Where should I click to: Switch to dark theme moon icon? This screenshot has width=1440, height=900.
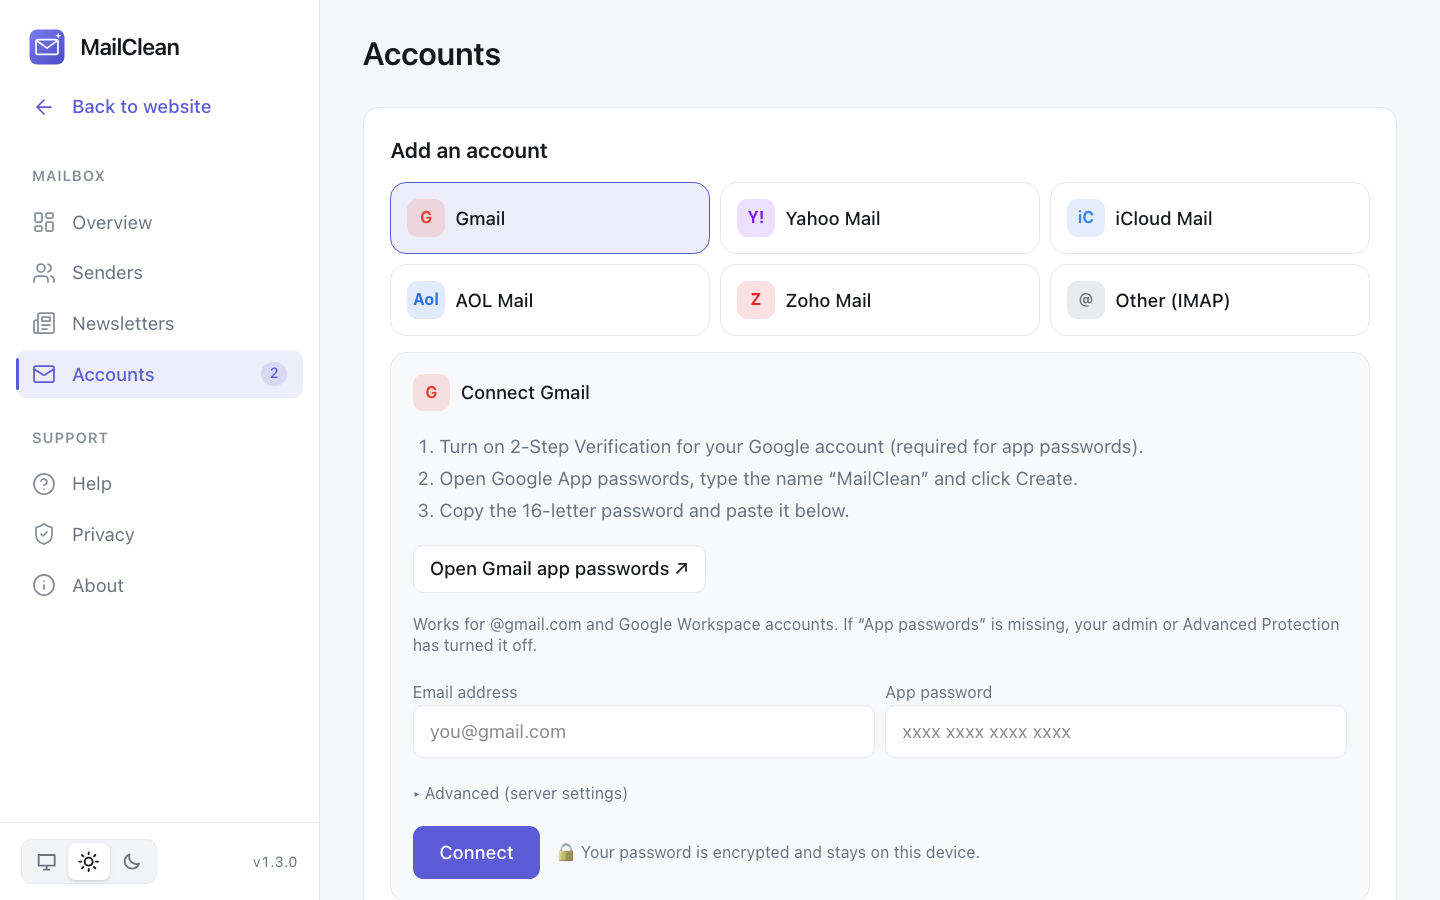tap(132, 862)
